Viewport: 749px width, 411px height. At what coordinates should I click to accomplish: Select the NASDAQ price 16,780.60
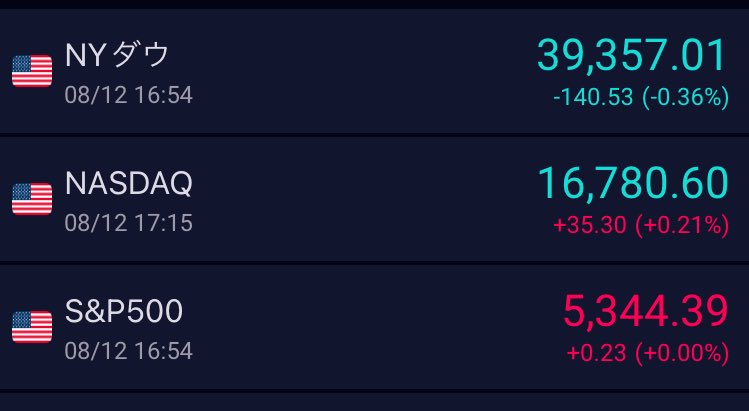coord(633,183)
